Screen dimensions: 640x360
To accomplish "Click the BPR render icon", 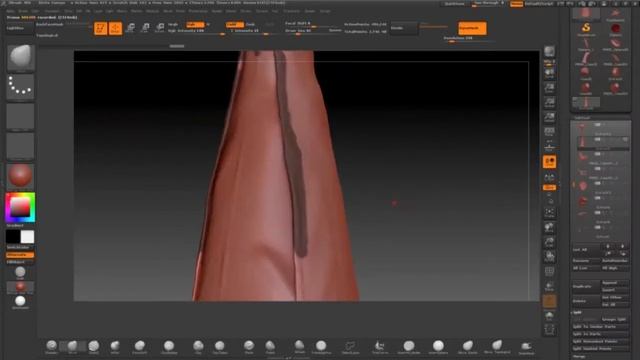I will (549, 51).
